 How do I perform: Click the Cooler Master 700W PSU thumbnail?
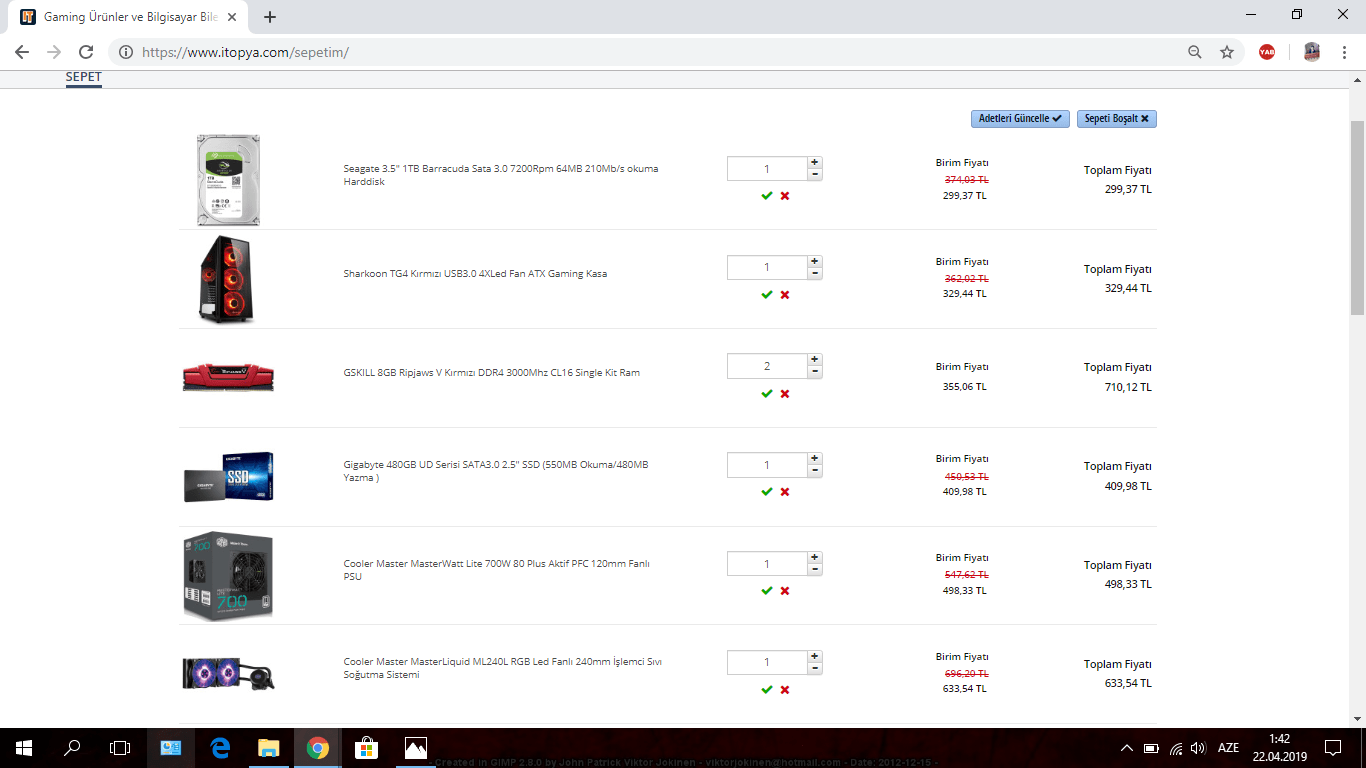pyautogui.click(x=228, y=576)
